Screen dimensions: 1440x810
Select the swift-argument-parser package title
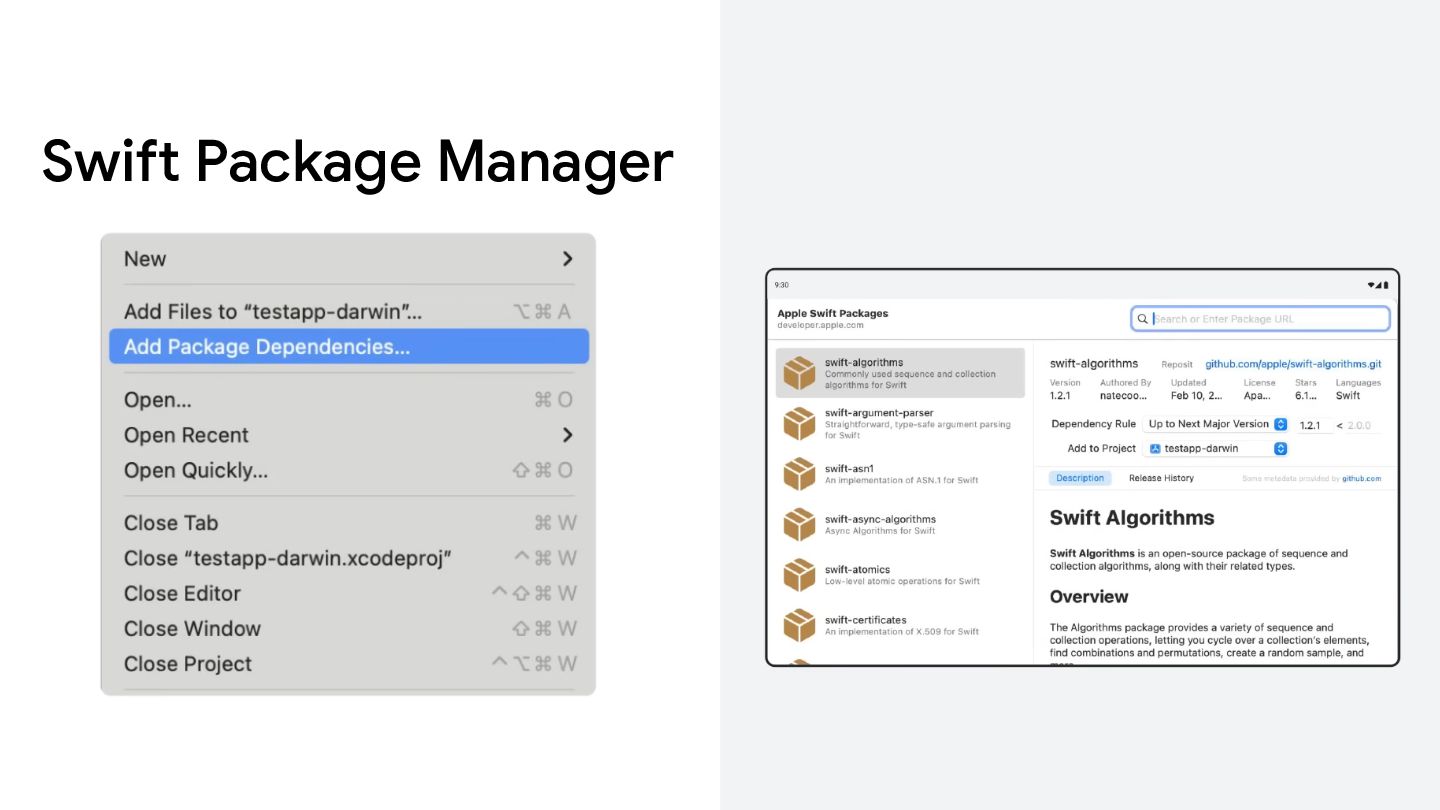pyautogui.click(x=879, y=412)
